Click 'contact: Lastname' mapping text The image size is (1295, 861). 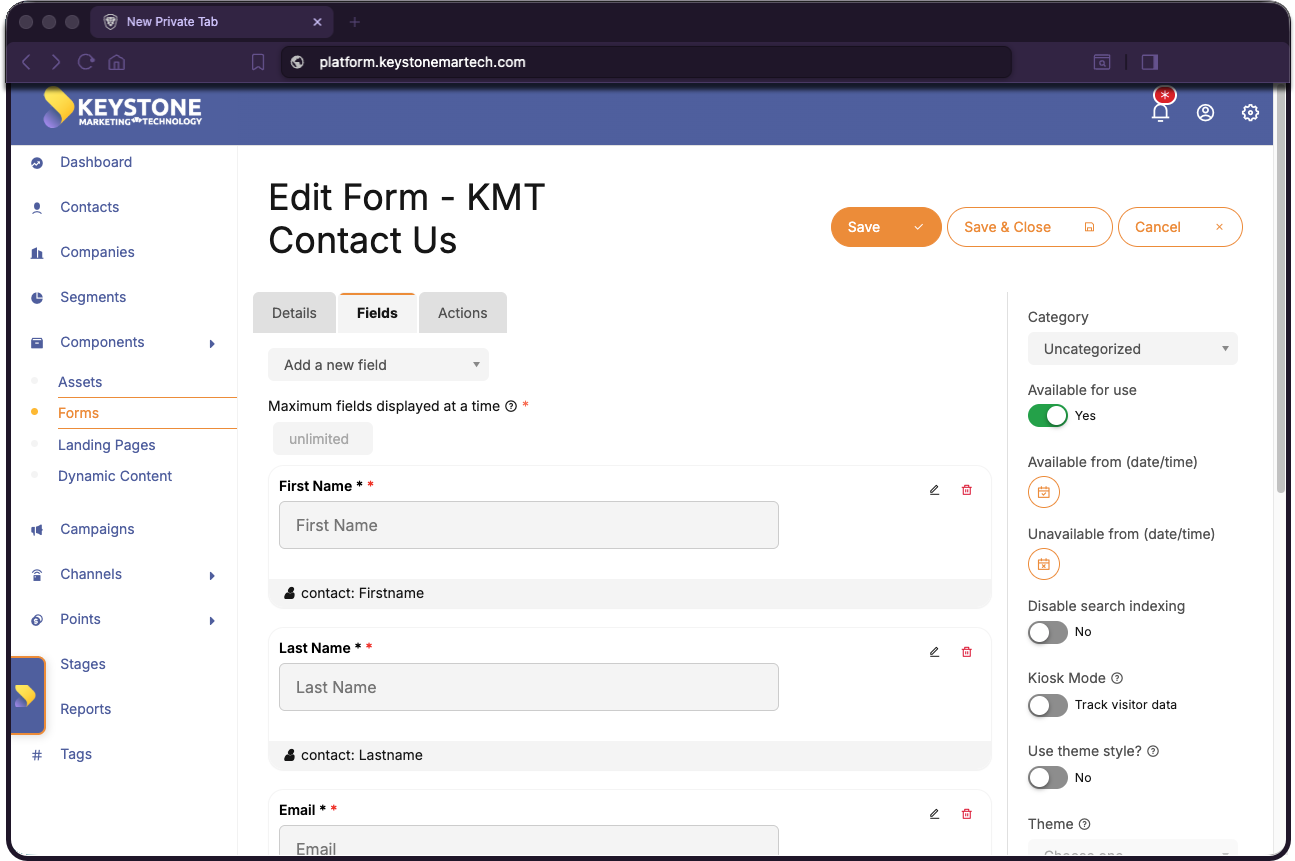point(362,755)
